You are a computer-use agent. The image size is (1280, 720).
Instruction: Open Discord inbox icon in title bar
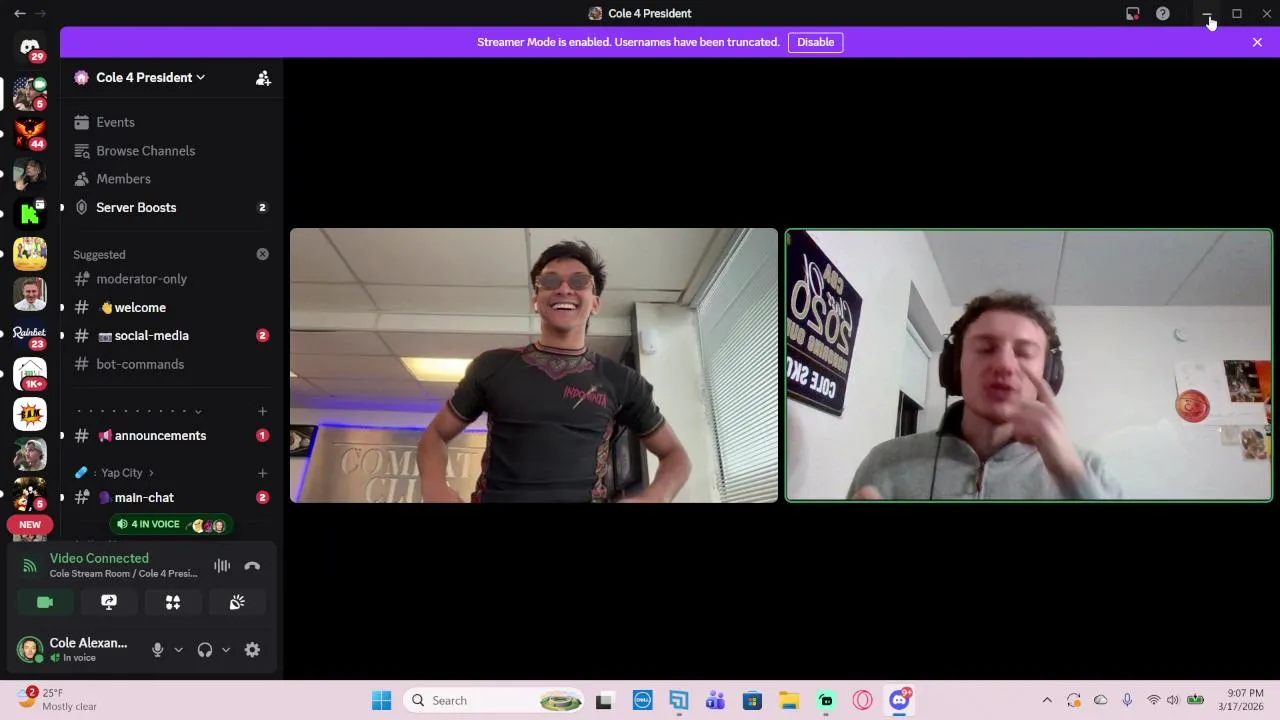click(1133, 14)
